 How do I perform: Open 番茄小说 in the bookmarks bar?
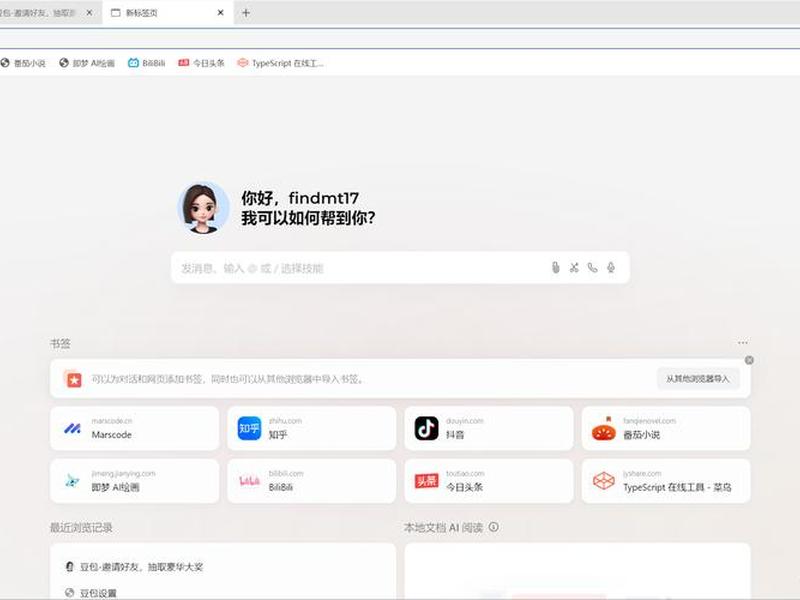pos(23,63)
